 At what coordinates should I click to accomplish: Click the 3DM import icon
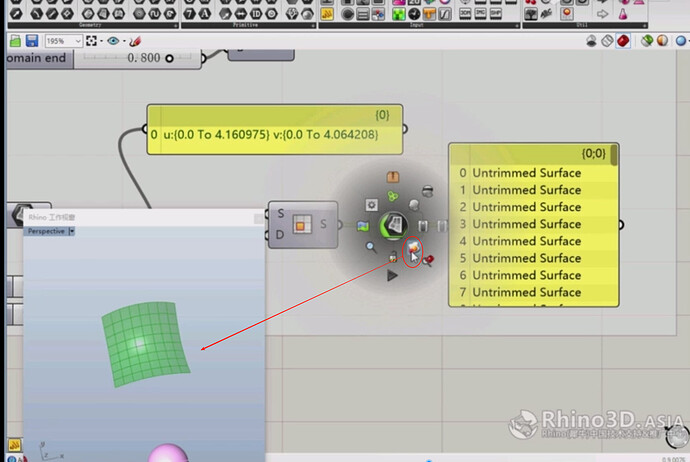[465, 13]
